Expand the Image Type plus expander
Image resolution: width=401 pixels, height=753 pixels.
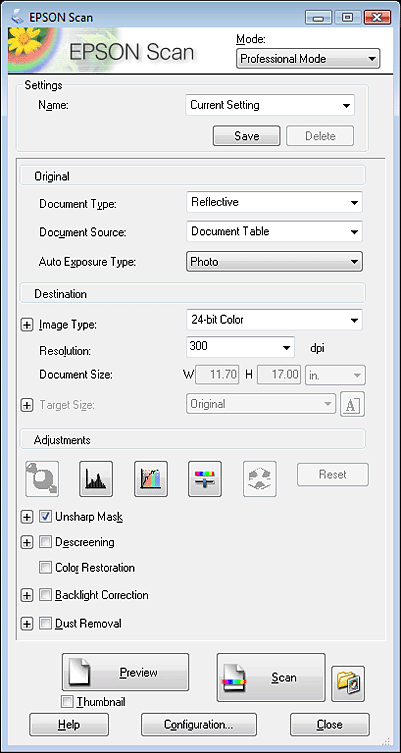pyautogui.click(x=27, y=325)
